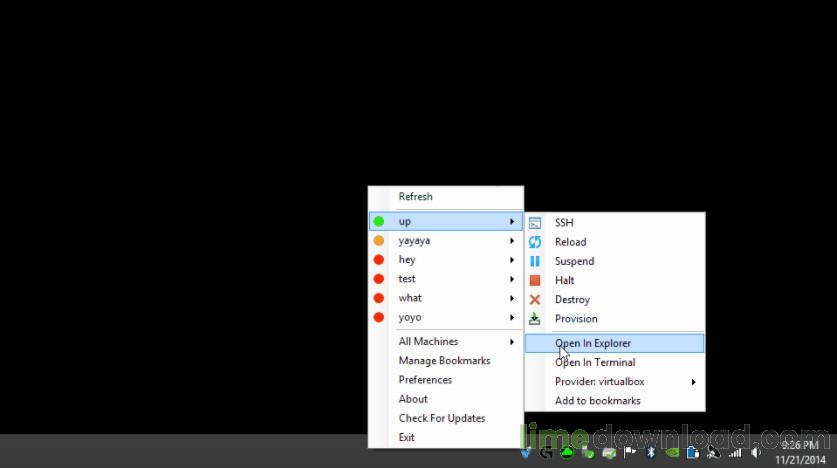Expand the All Machines submenu arrow
Image resolution: width=837 pixels, height=468 pixels.
[x=511, y=342]
